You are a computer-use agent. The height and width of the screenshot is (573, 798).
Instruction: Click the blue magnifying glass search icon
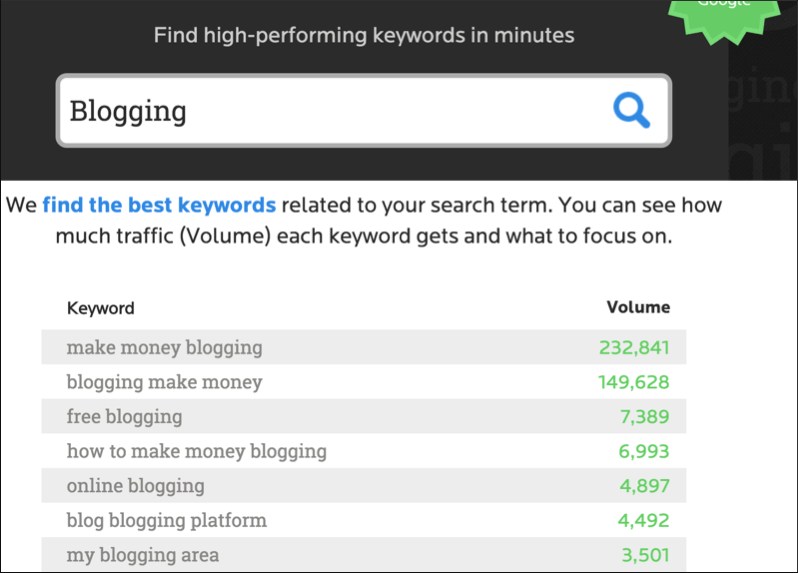pyautogui.click(x=631, y=110)
